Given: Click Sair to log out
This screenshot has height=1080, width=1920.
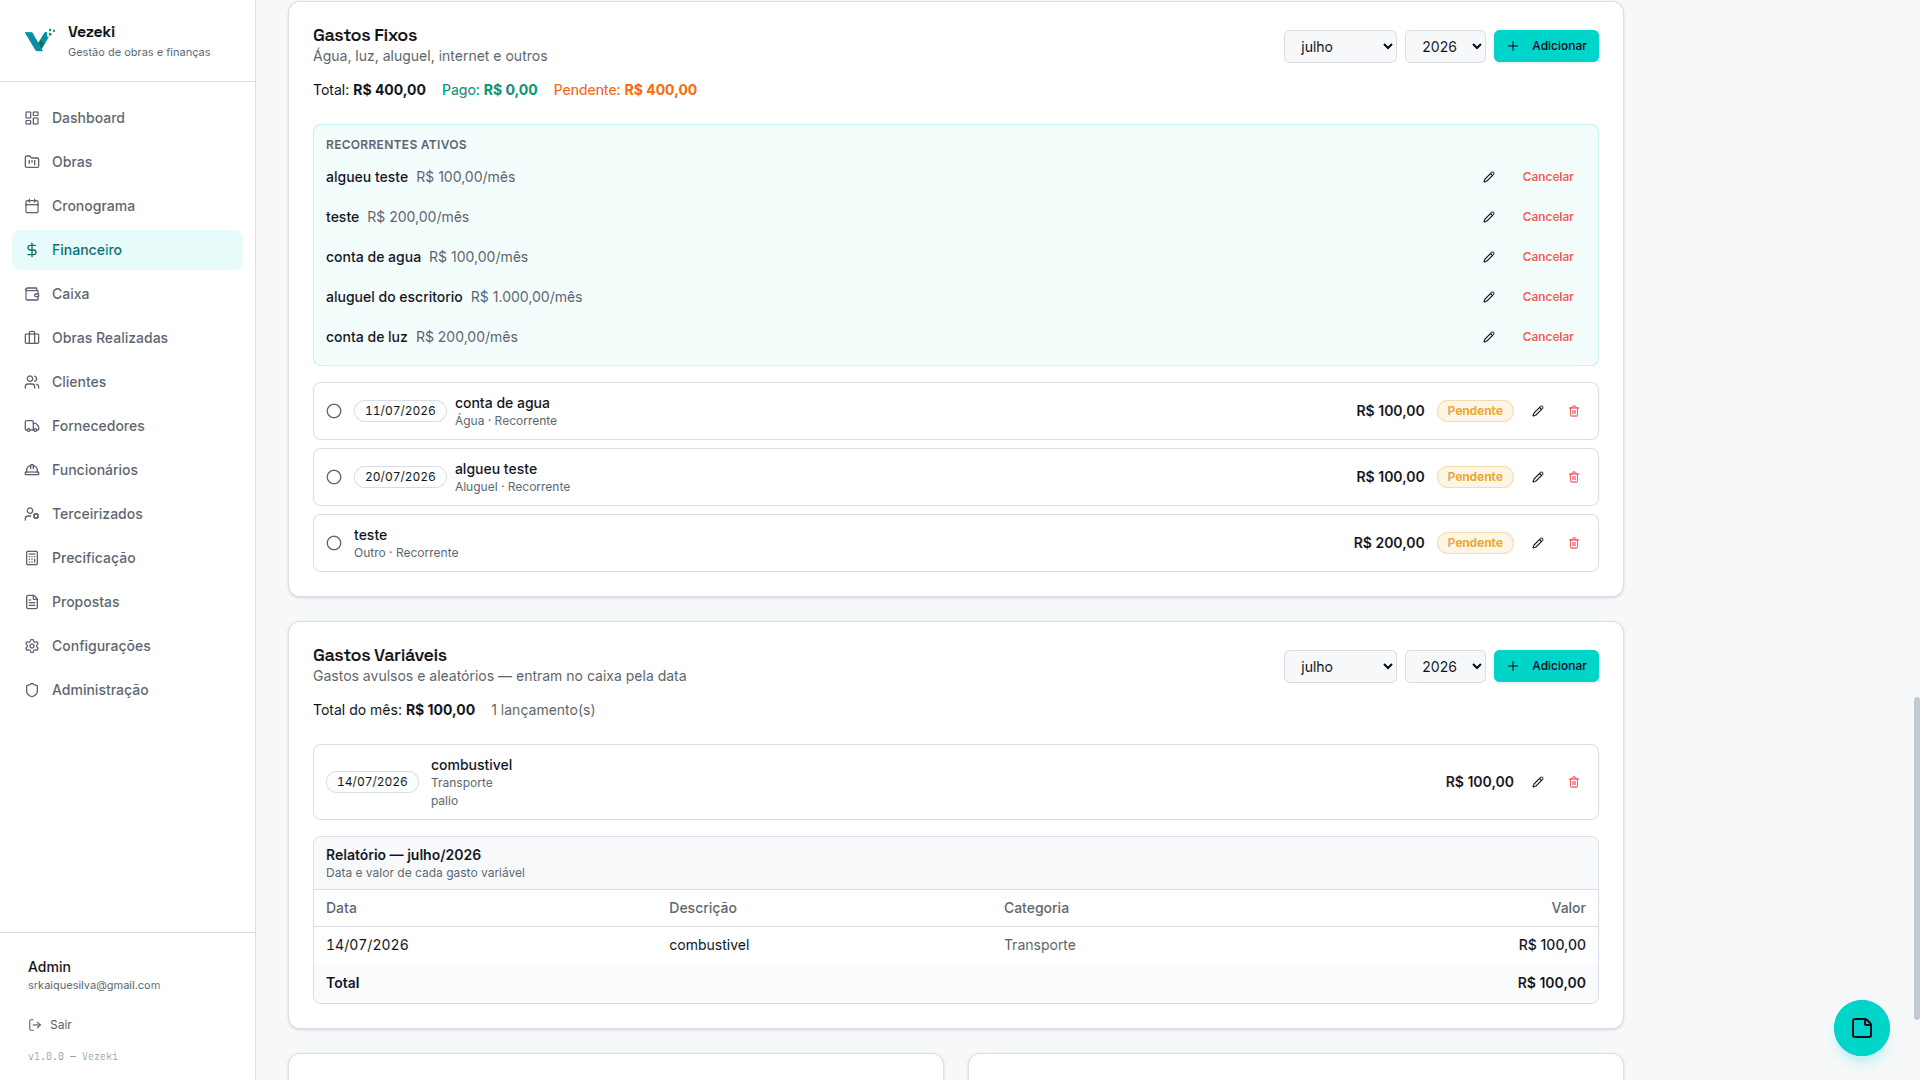Looking at the screenshot, I should pyautogui.click(x=50, y=1025).
